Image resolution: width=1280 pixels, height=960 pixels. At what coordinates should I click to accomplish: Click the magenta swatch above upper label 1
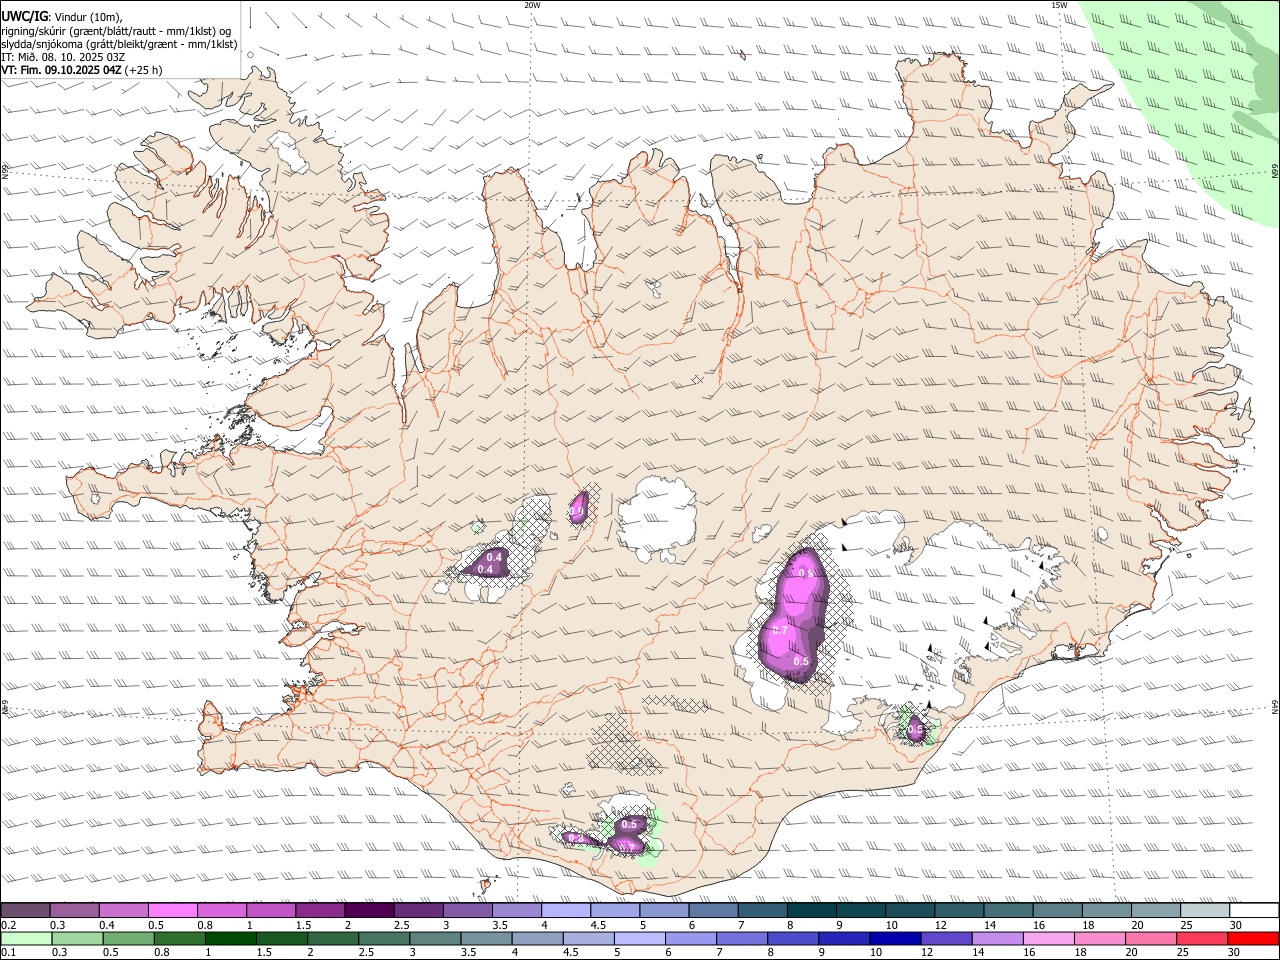pos(272,911)
